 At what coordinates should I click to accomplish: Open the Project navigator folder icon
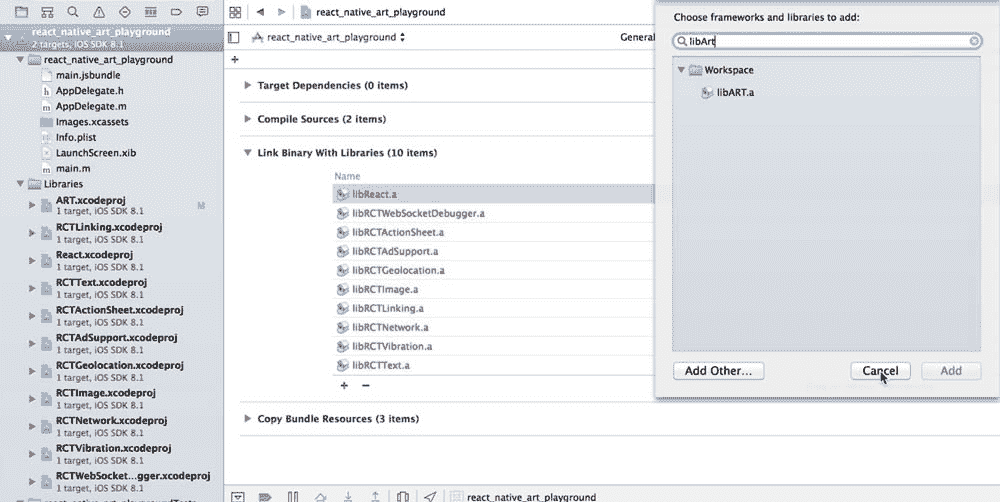[20, 11]
